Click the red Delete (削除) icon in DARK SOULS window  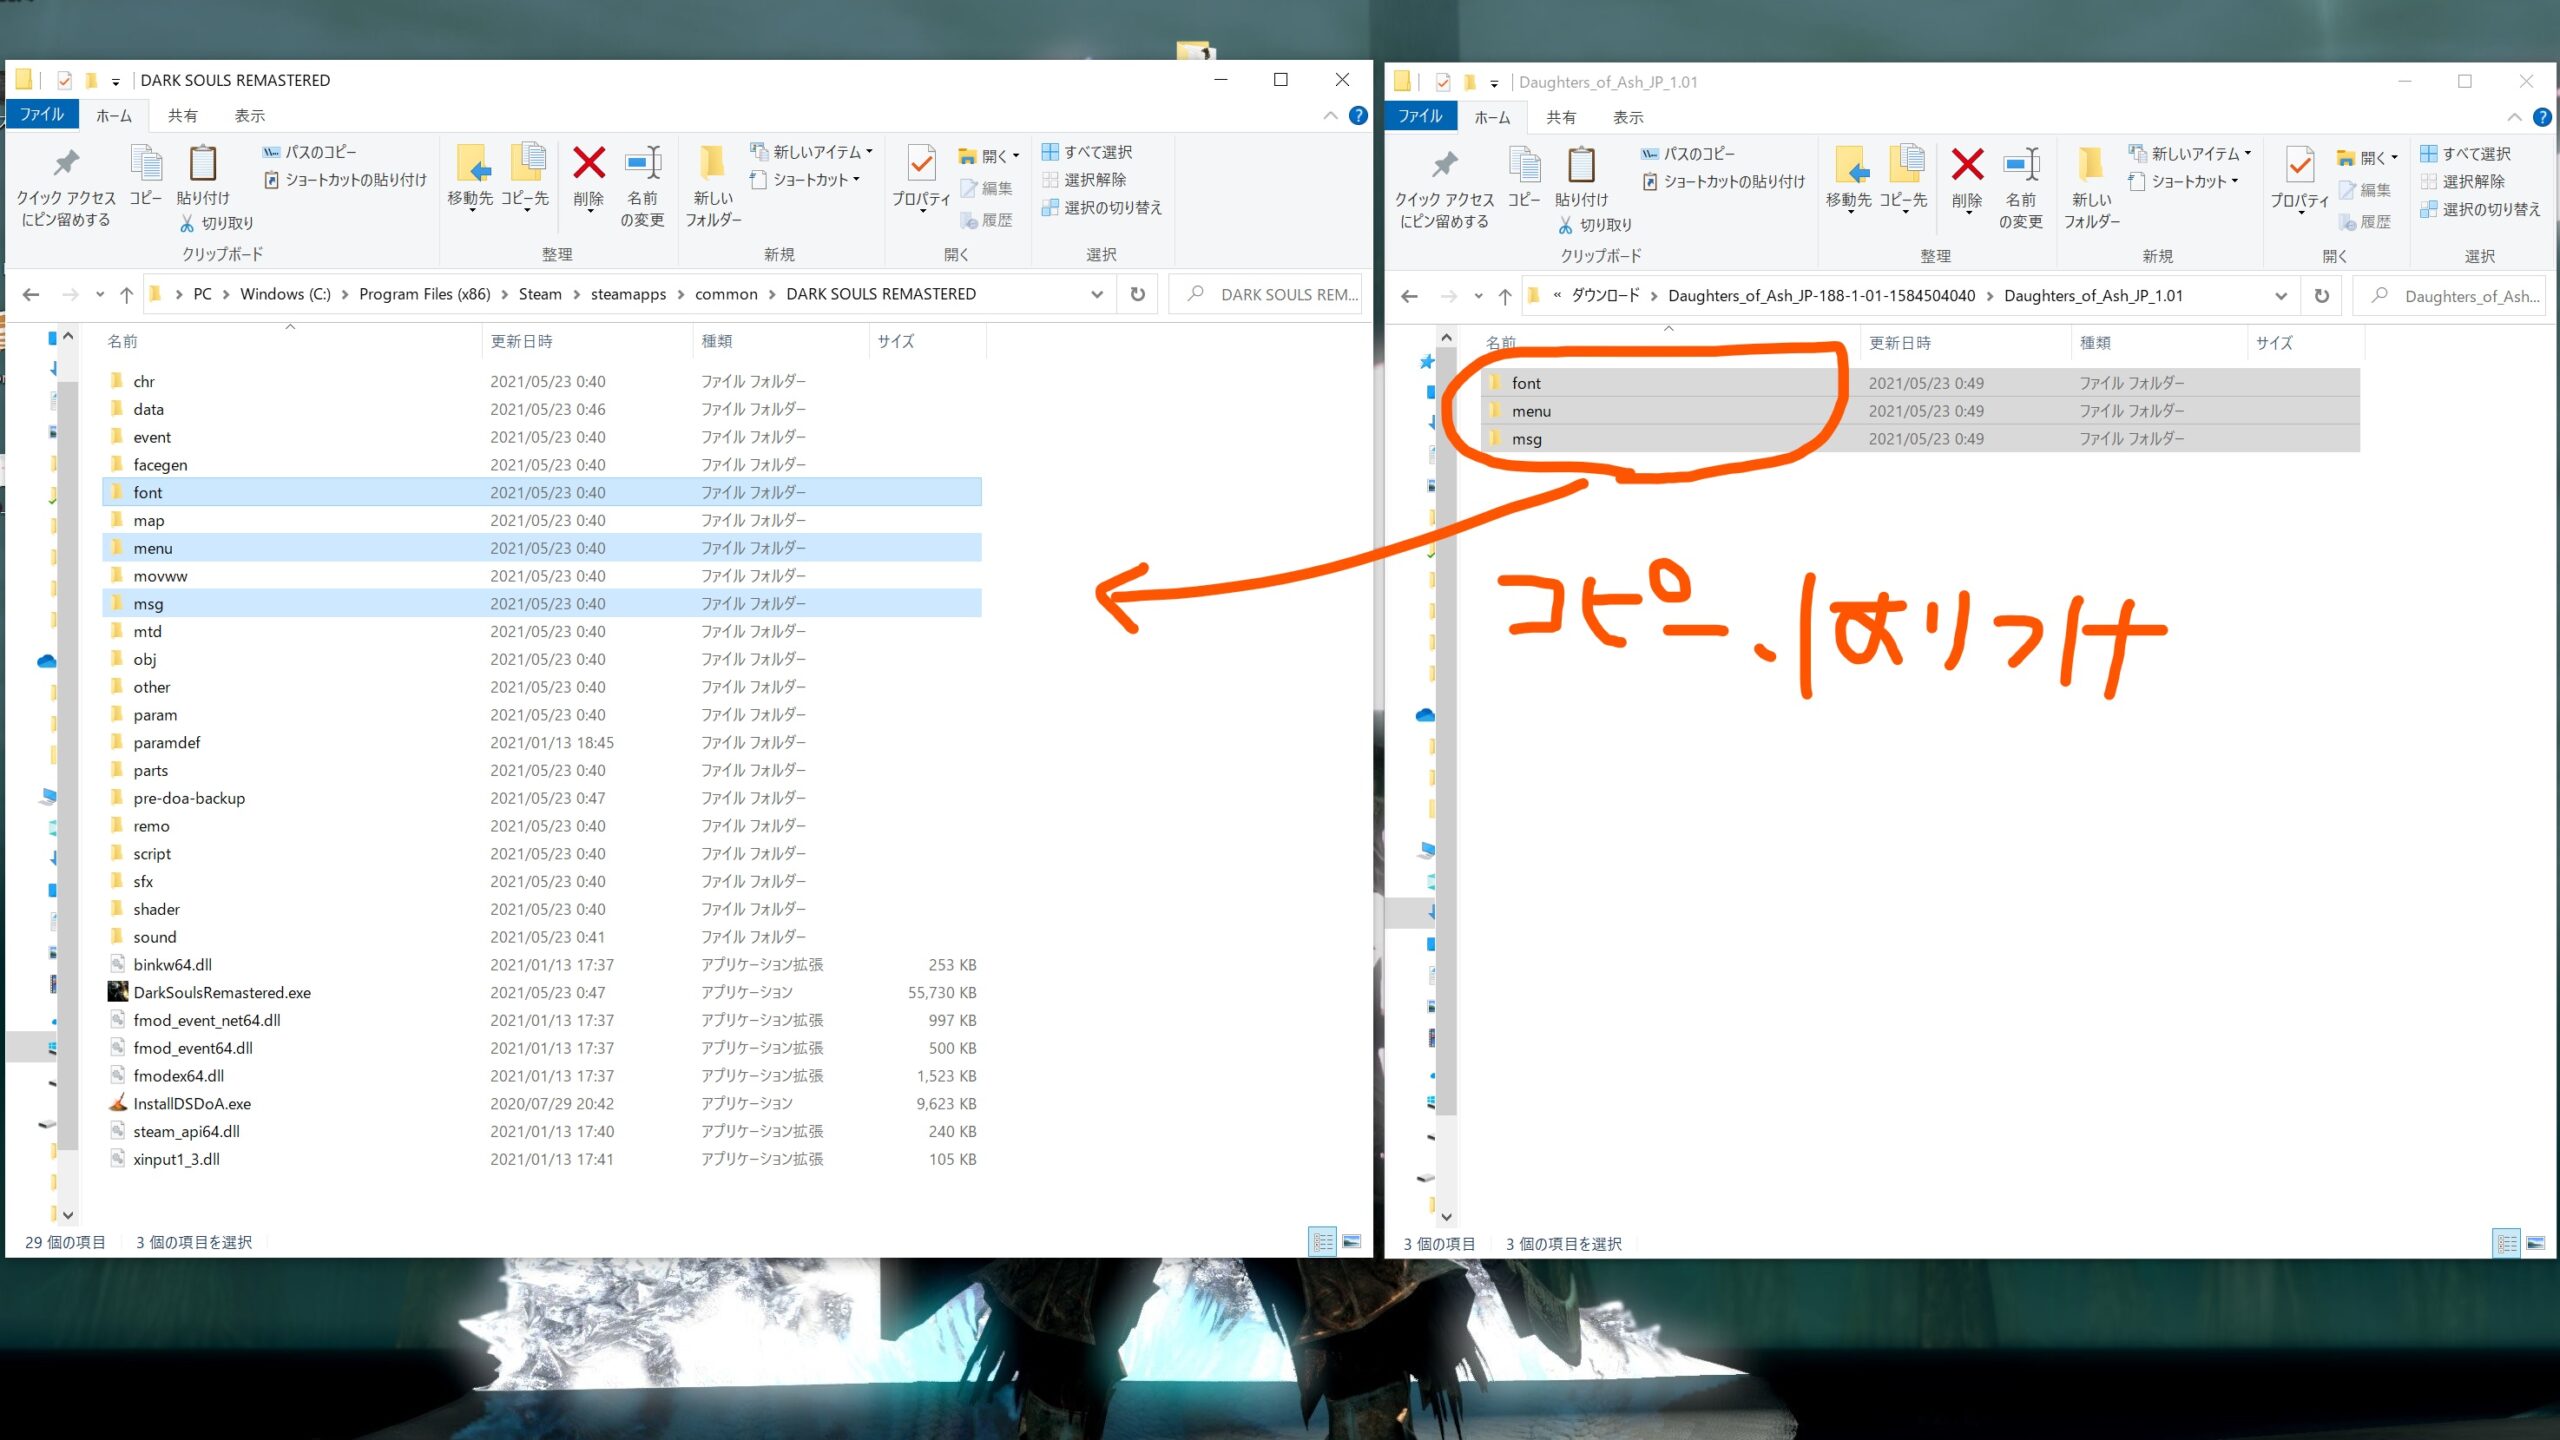pyautogui.click(x=589, y=176)
